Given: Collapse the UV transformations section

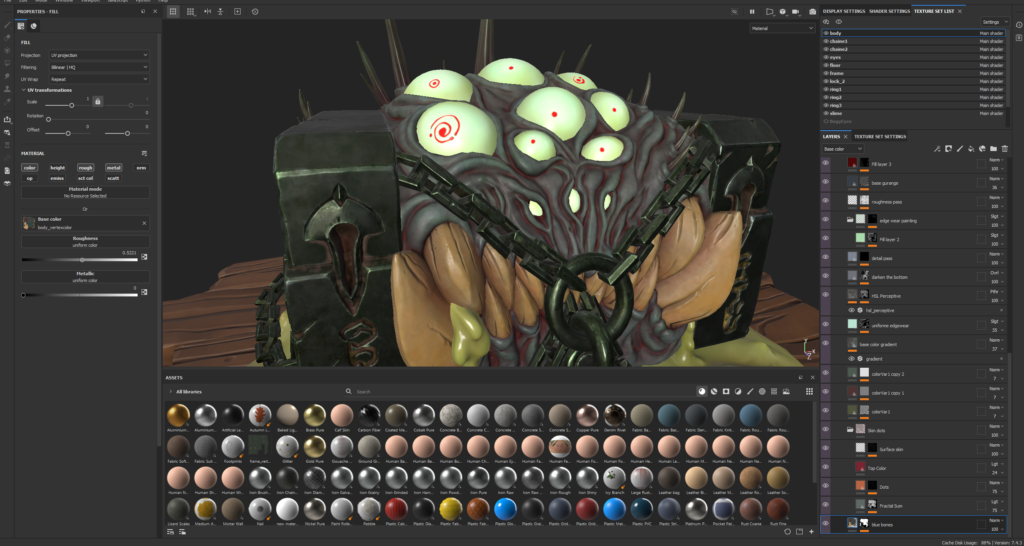Looking at the screenshot, I should click(24, 90).
